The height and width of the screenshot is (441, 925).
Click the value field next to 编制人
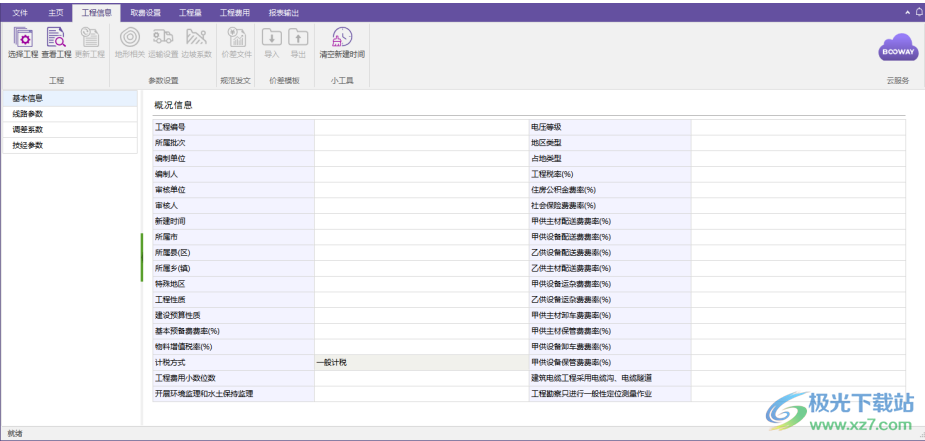click(x=421, y=174)
